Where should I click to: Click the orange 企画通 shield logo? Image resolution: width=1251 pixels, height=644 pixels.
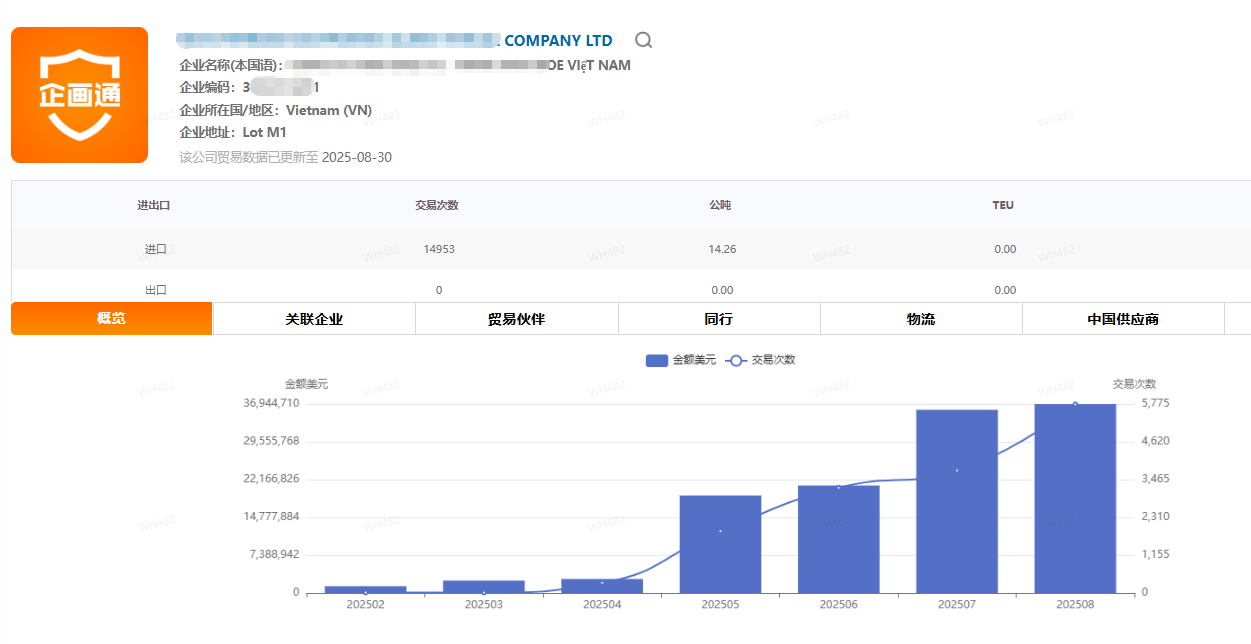(80, 95)
